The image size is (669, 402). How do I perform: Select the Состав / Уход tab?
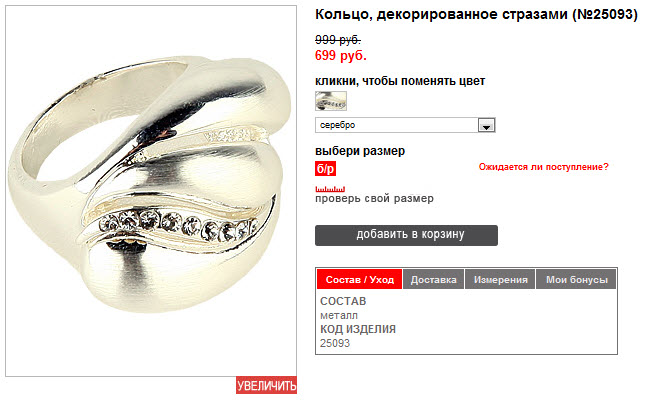pos(359,280)
